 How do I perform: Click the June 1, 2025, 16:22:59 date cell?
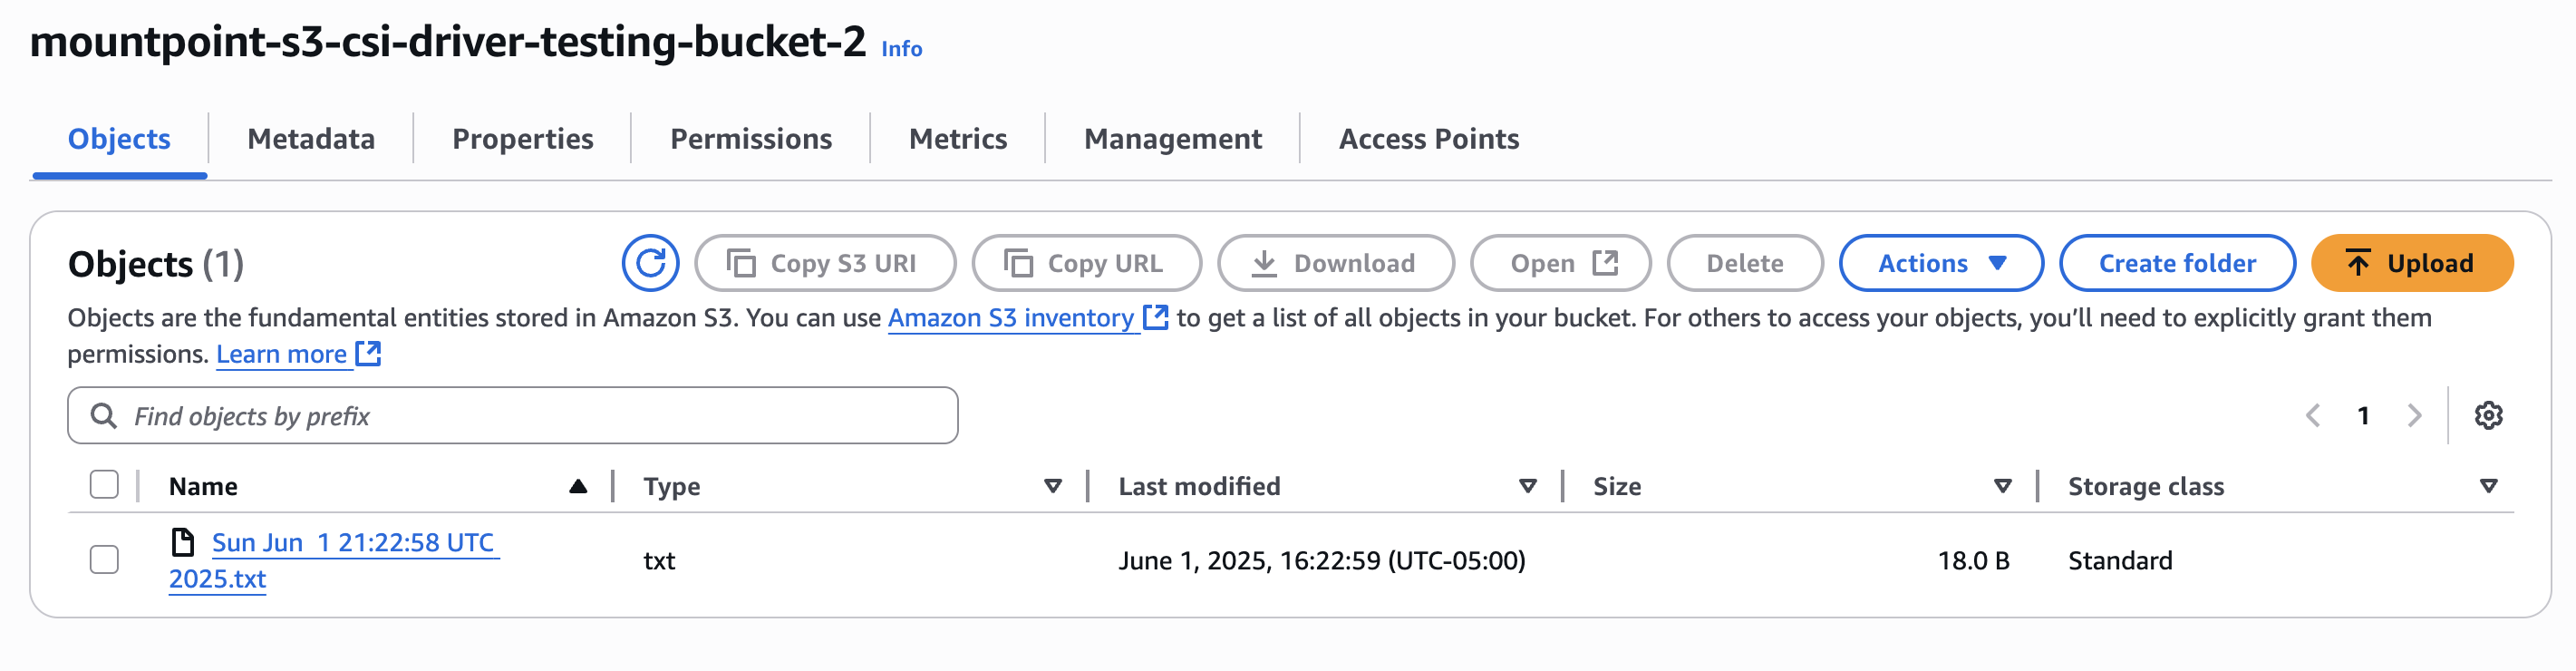(1322, 560)
